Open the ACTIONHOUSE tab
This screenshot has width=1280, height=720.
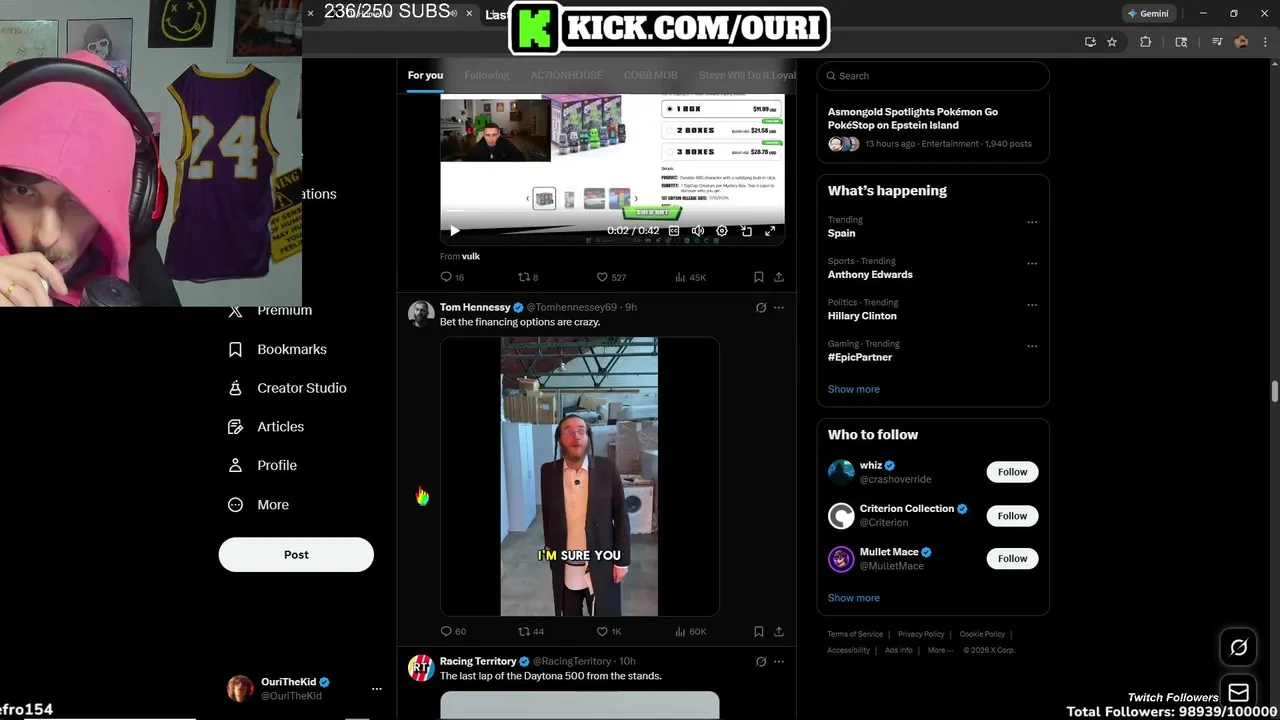(566, 75)
